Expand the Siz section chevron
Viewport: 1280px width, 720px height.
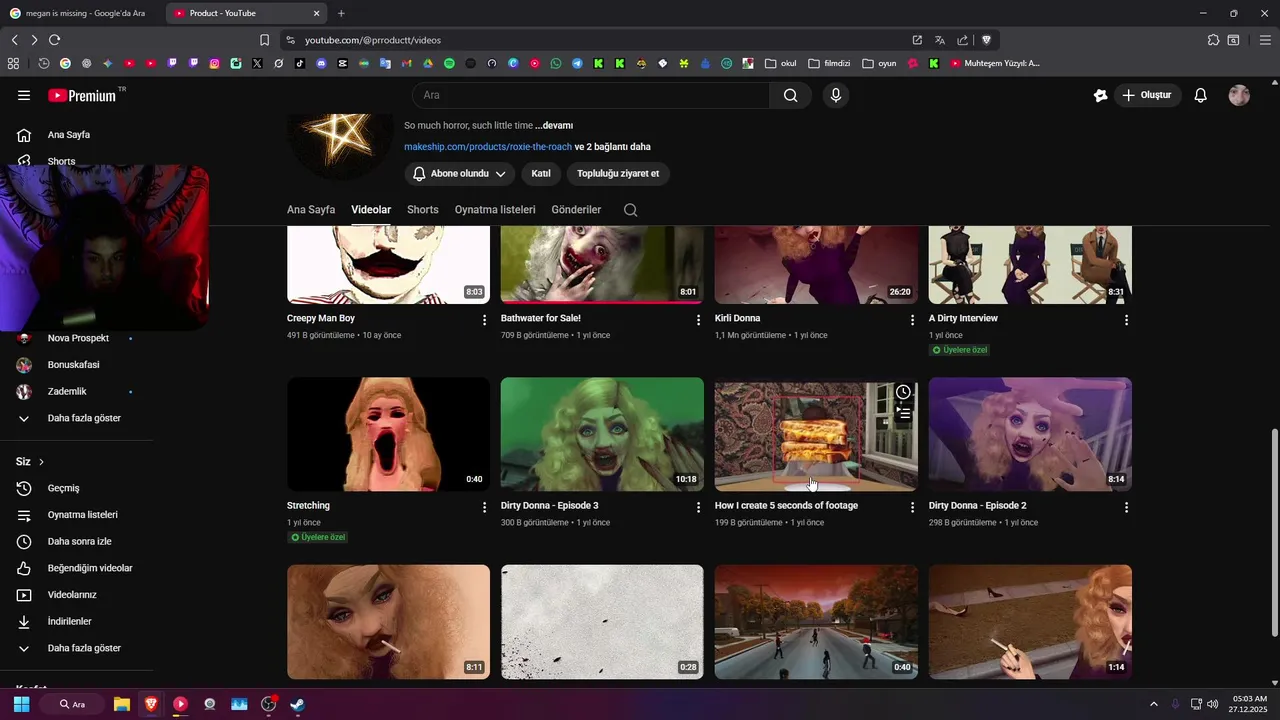point(41,462)
